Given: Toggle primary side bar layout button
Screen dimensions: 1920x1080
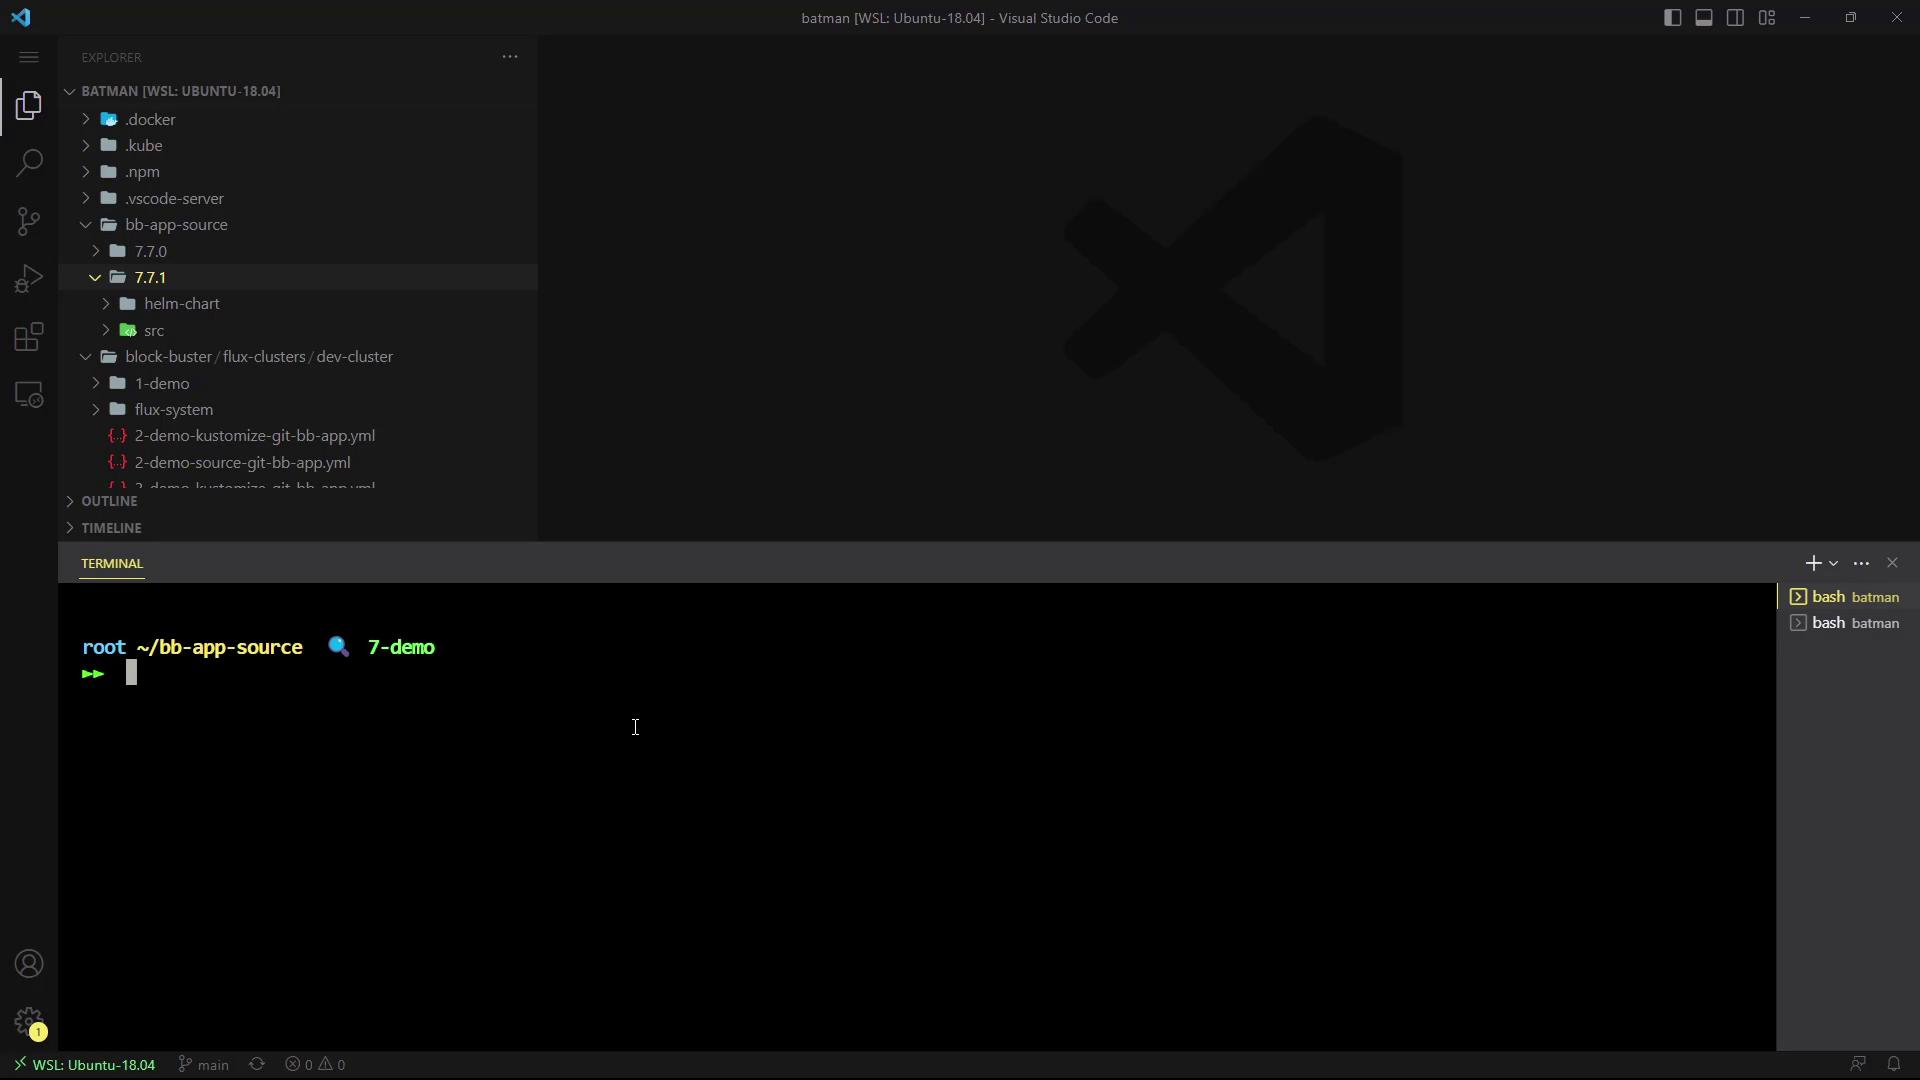Looking at the screenshot, I should 1672,18.
